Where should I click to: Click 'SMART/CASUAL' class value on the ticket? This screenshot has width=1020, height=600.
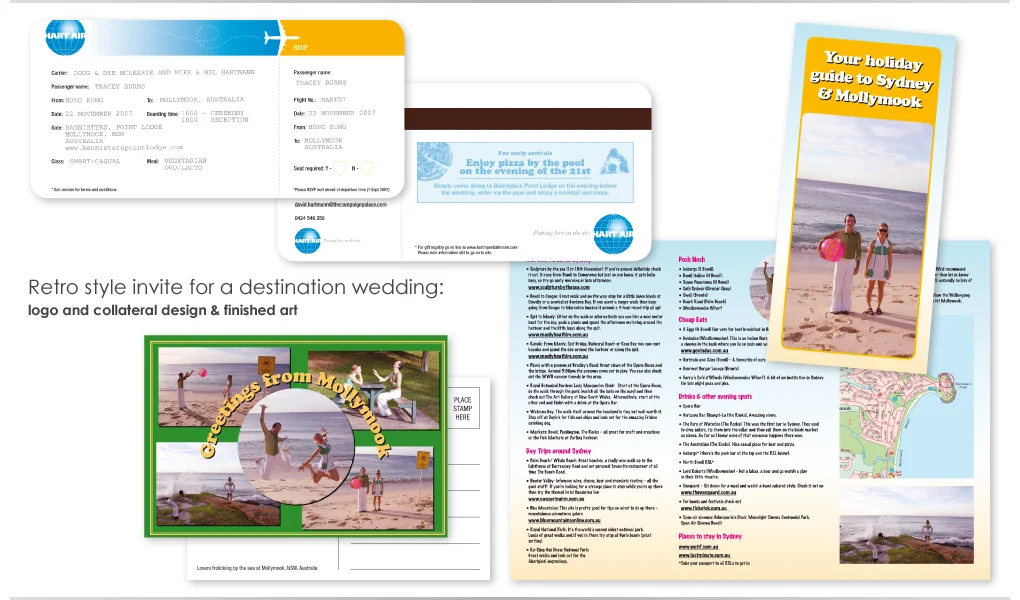(94, 161)
